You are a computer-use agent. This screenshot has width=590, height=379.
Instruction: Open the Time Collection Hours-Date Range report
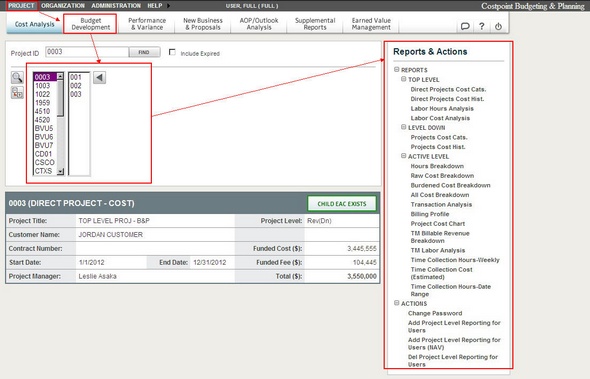pyautogui.click(x=450, y=290)
